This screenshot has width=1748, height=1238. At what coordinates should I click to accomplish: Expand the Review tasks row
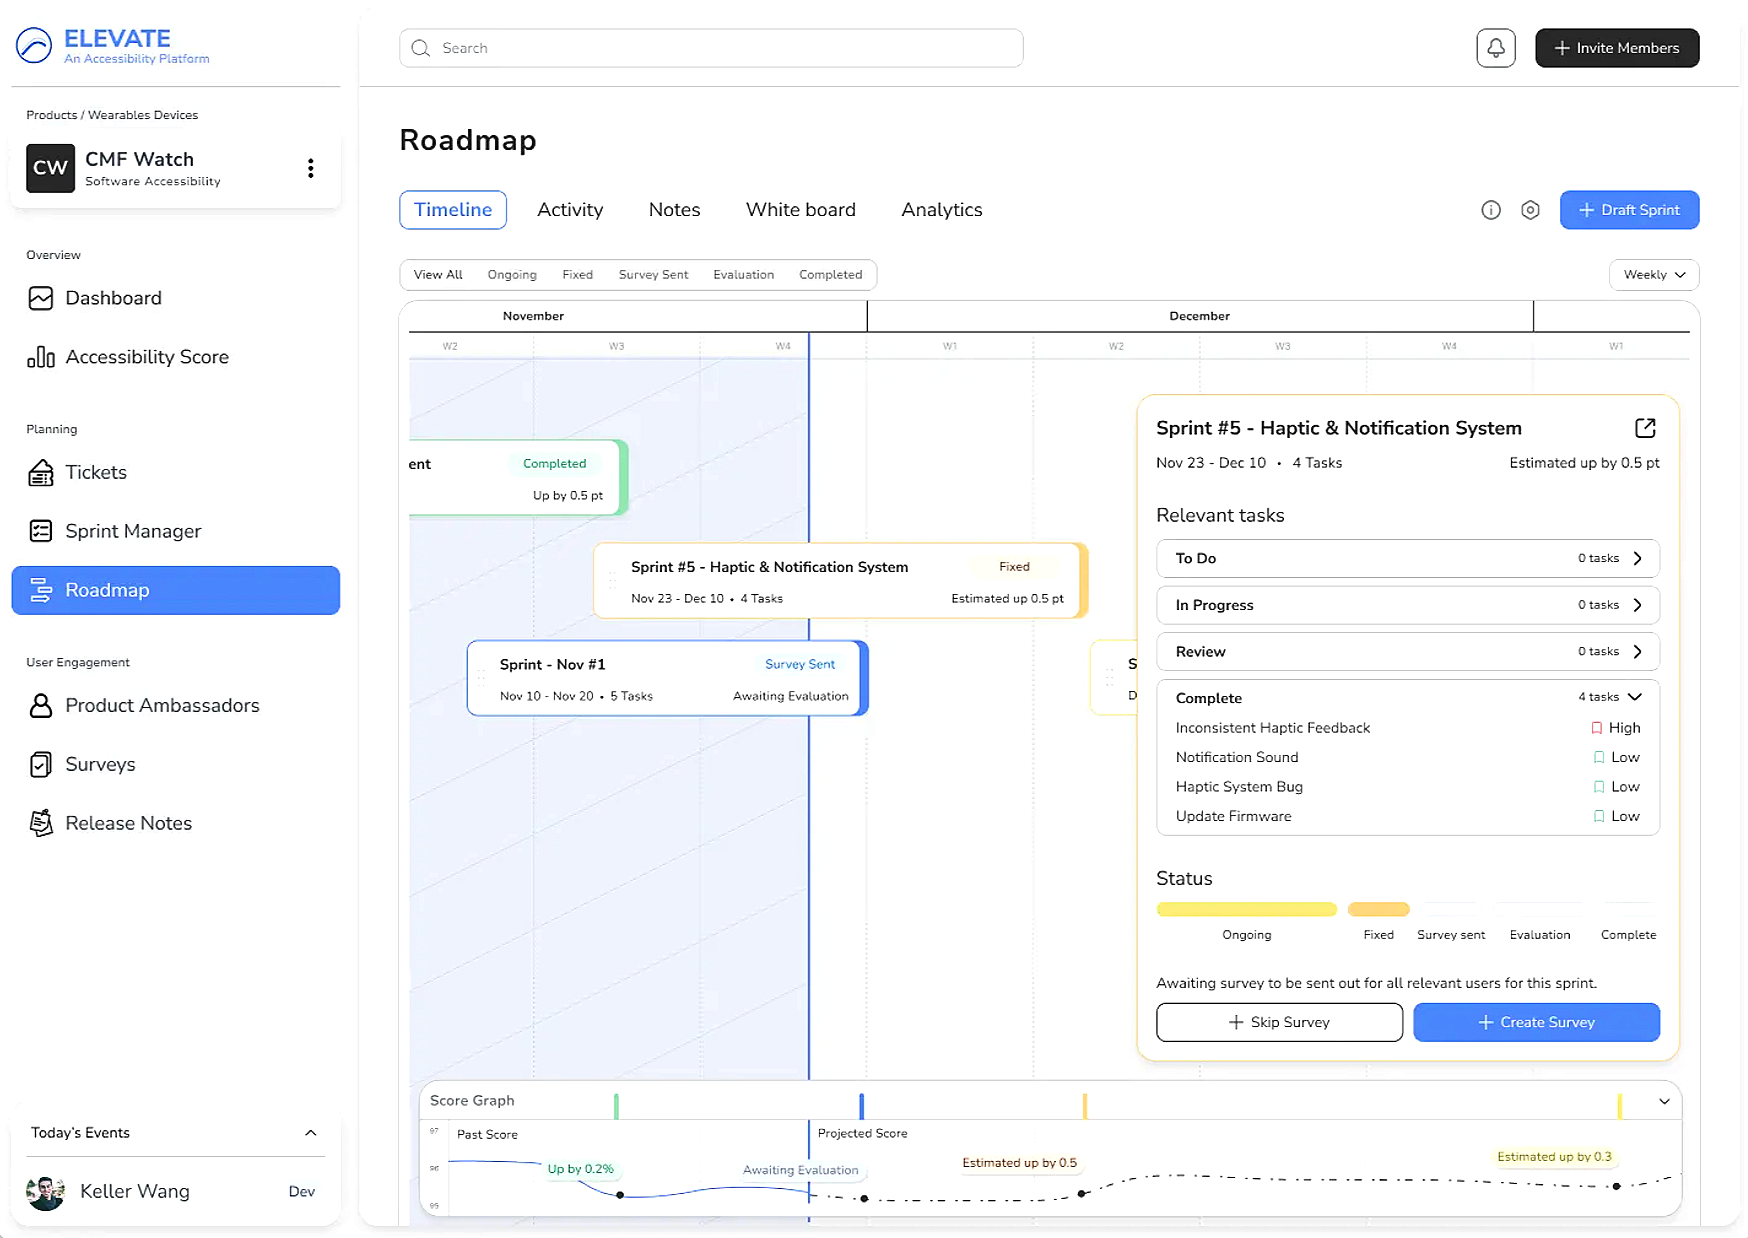pos(1408,651)
